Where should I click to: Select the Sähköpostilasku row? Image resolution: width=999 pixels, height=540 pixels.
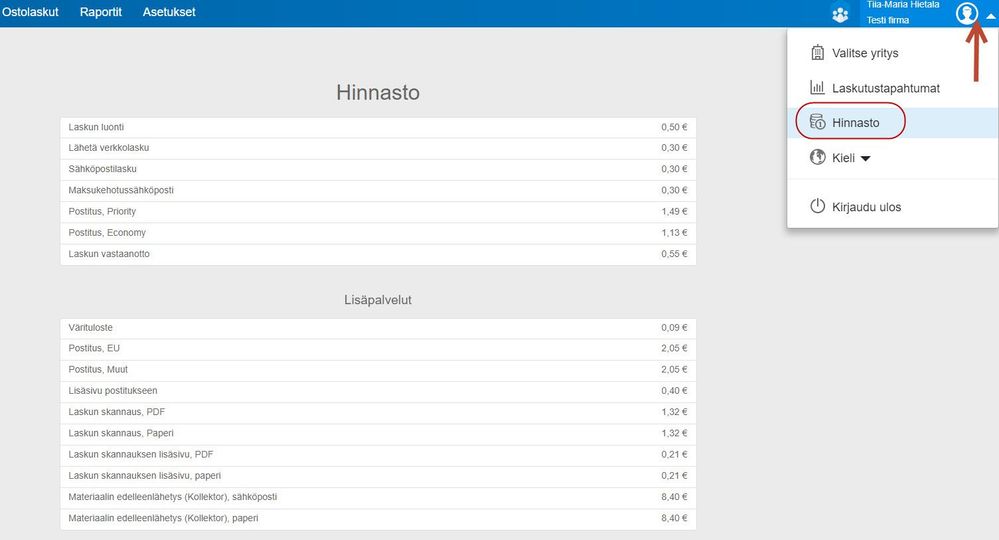[x=378, y=169]
